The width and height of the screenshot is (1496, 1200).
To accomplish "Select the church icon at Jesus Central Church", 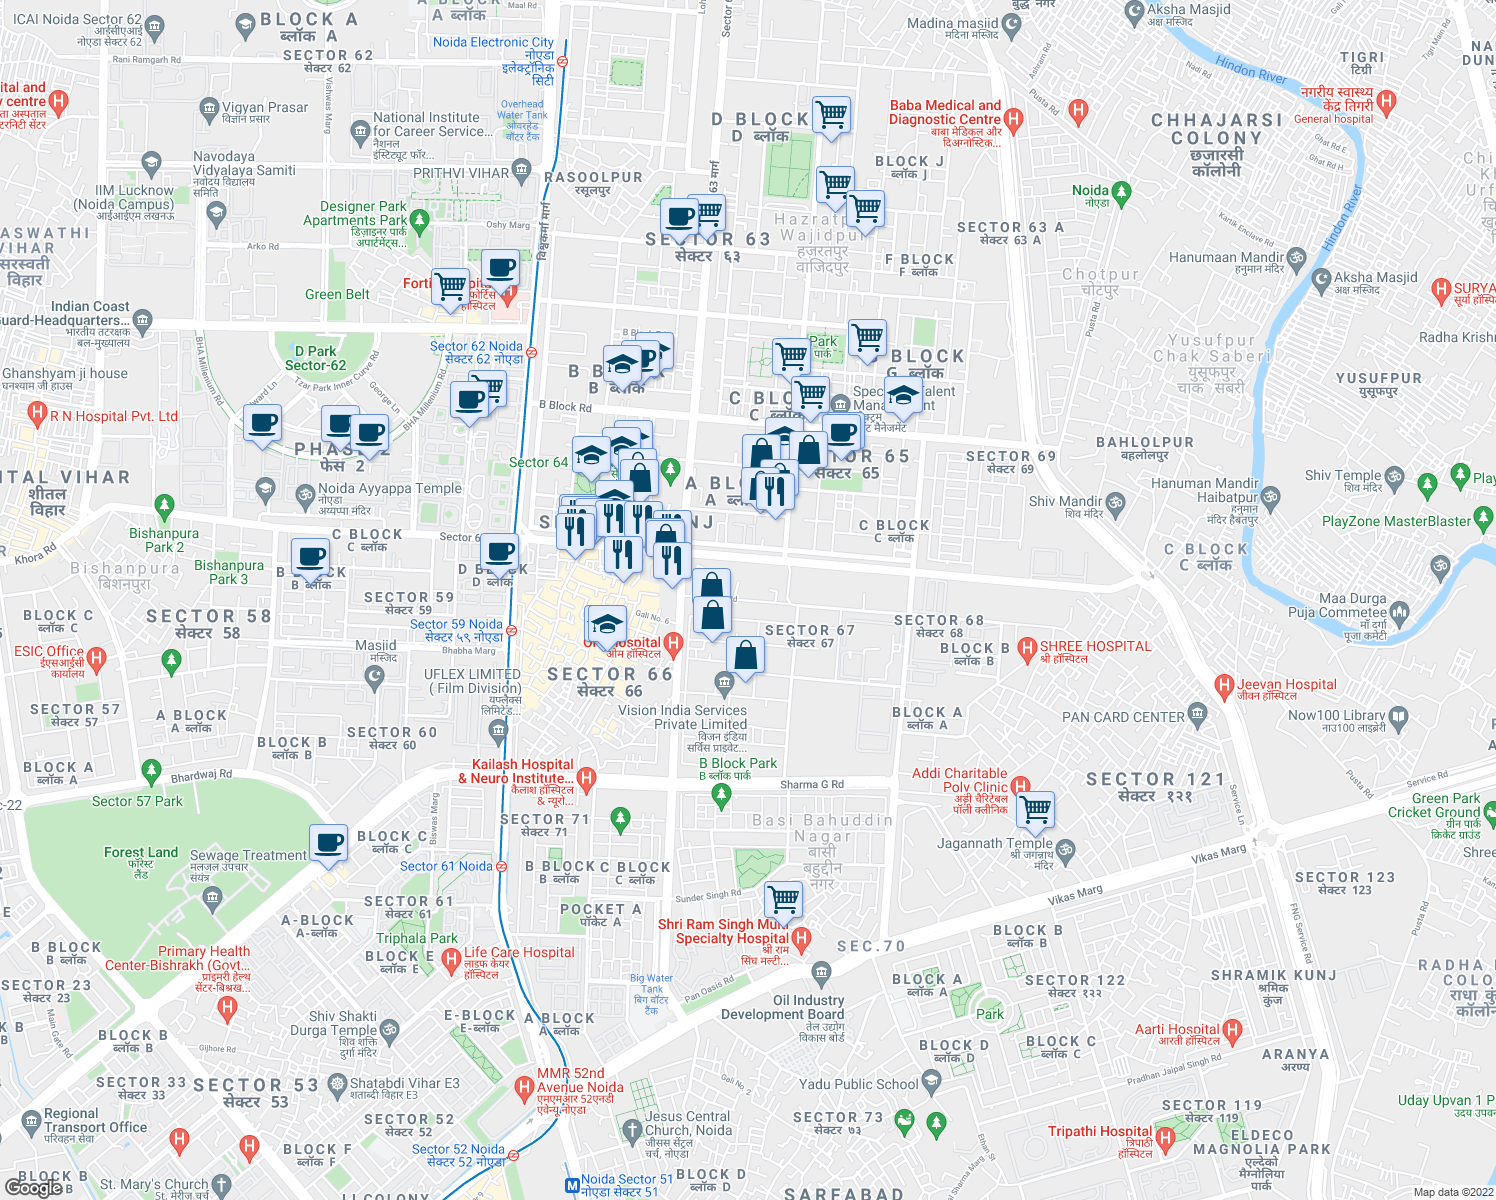I will (x=633, y=1127).
